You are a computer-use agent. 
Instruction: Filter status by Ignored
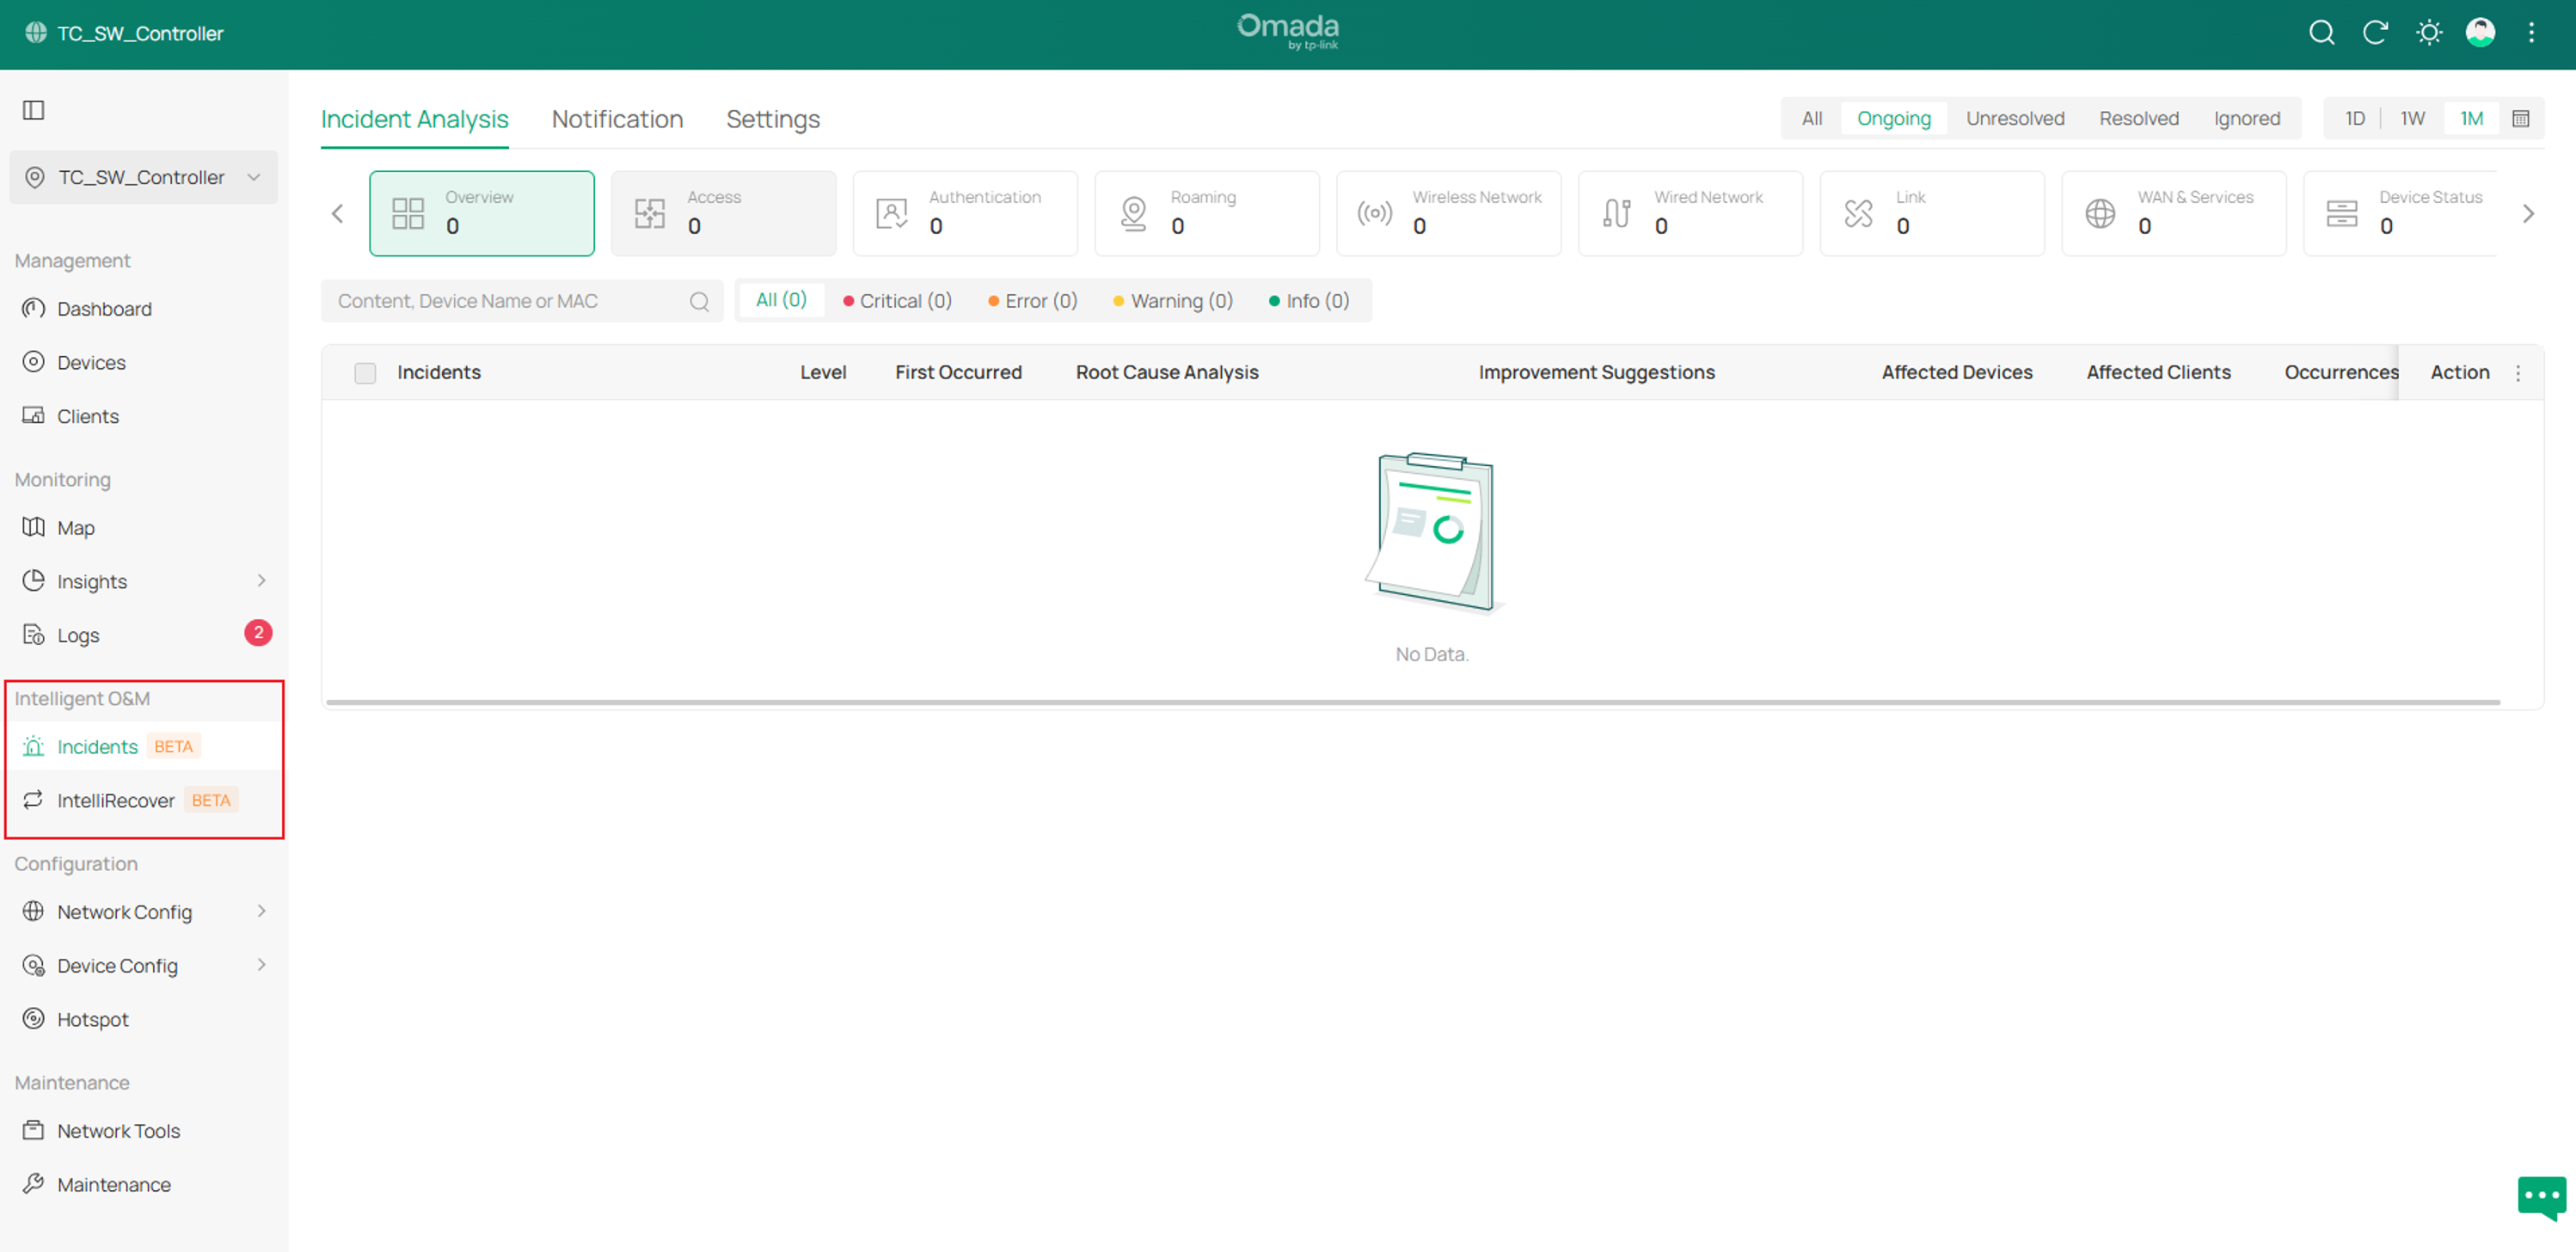(x=2247, y=119)
